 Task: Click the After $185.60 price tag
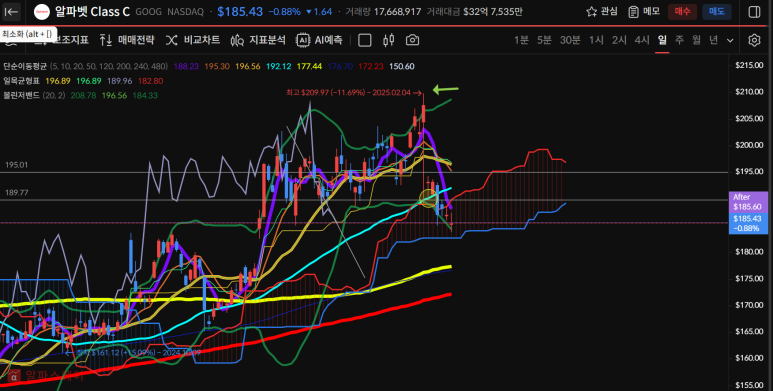point(748,202)
